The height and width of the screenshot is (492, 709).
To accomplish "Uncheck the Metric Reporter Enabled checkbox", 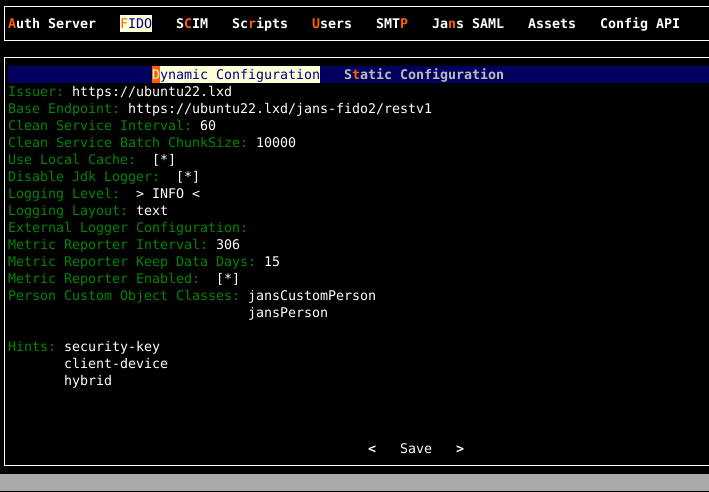I will coord(228,279).
